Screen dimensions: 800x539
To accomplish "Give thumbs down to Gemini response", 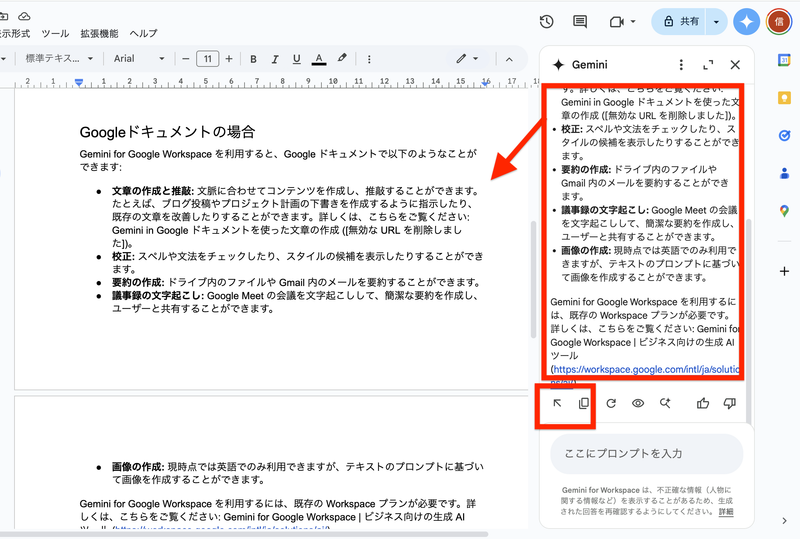I will 730,403.
